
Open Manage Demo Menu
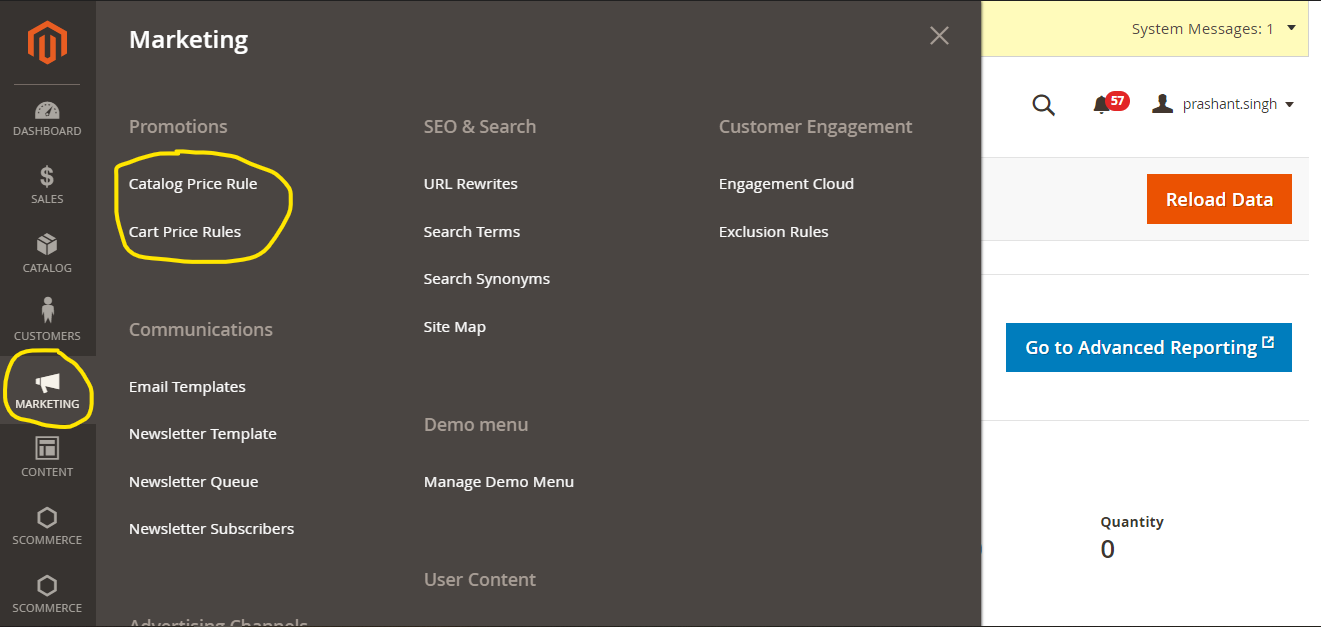click(498, 481)
